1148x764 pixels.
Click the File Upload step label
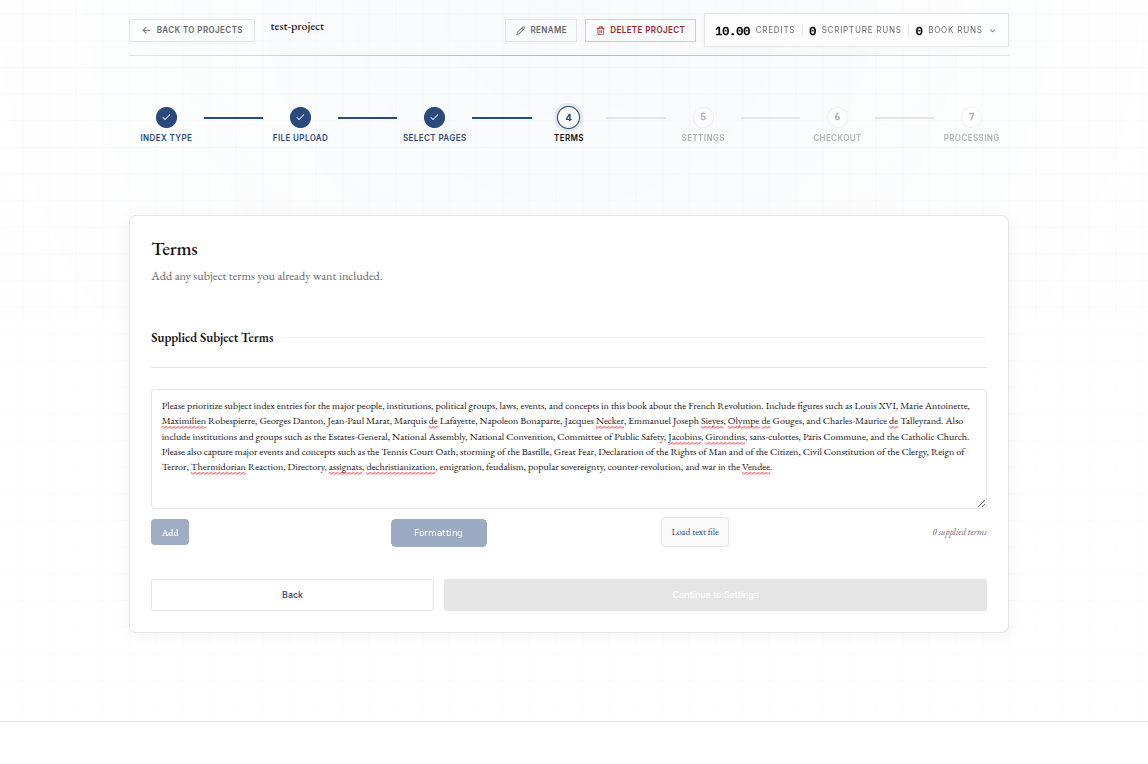(300, 138)
